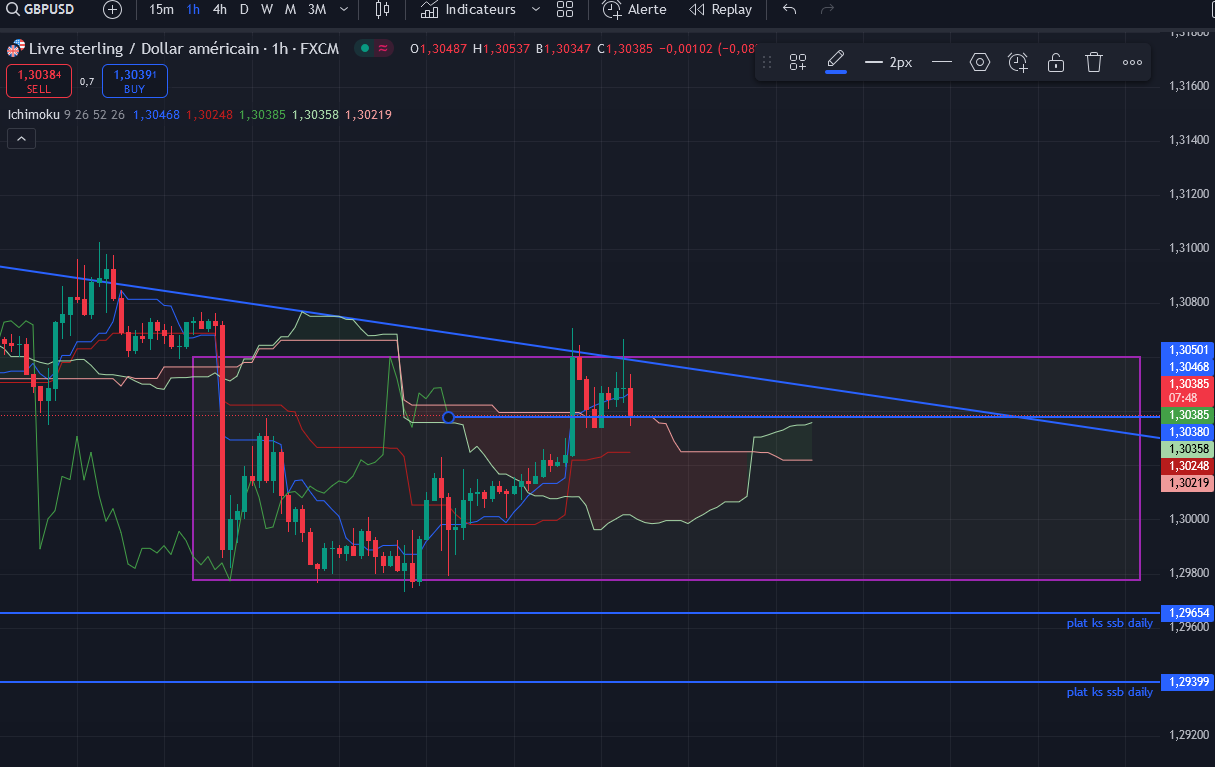This screenshot has width=1215, height=767.
Task: Open the drawing settings hexagon icon
Action: 980,62
